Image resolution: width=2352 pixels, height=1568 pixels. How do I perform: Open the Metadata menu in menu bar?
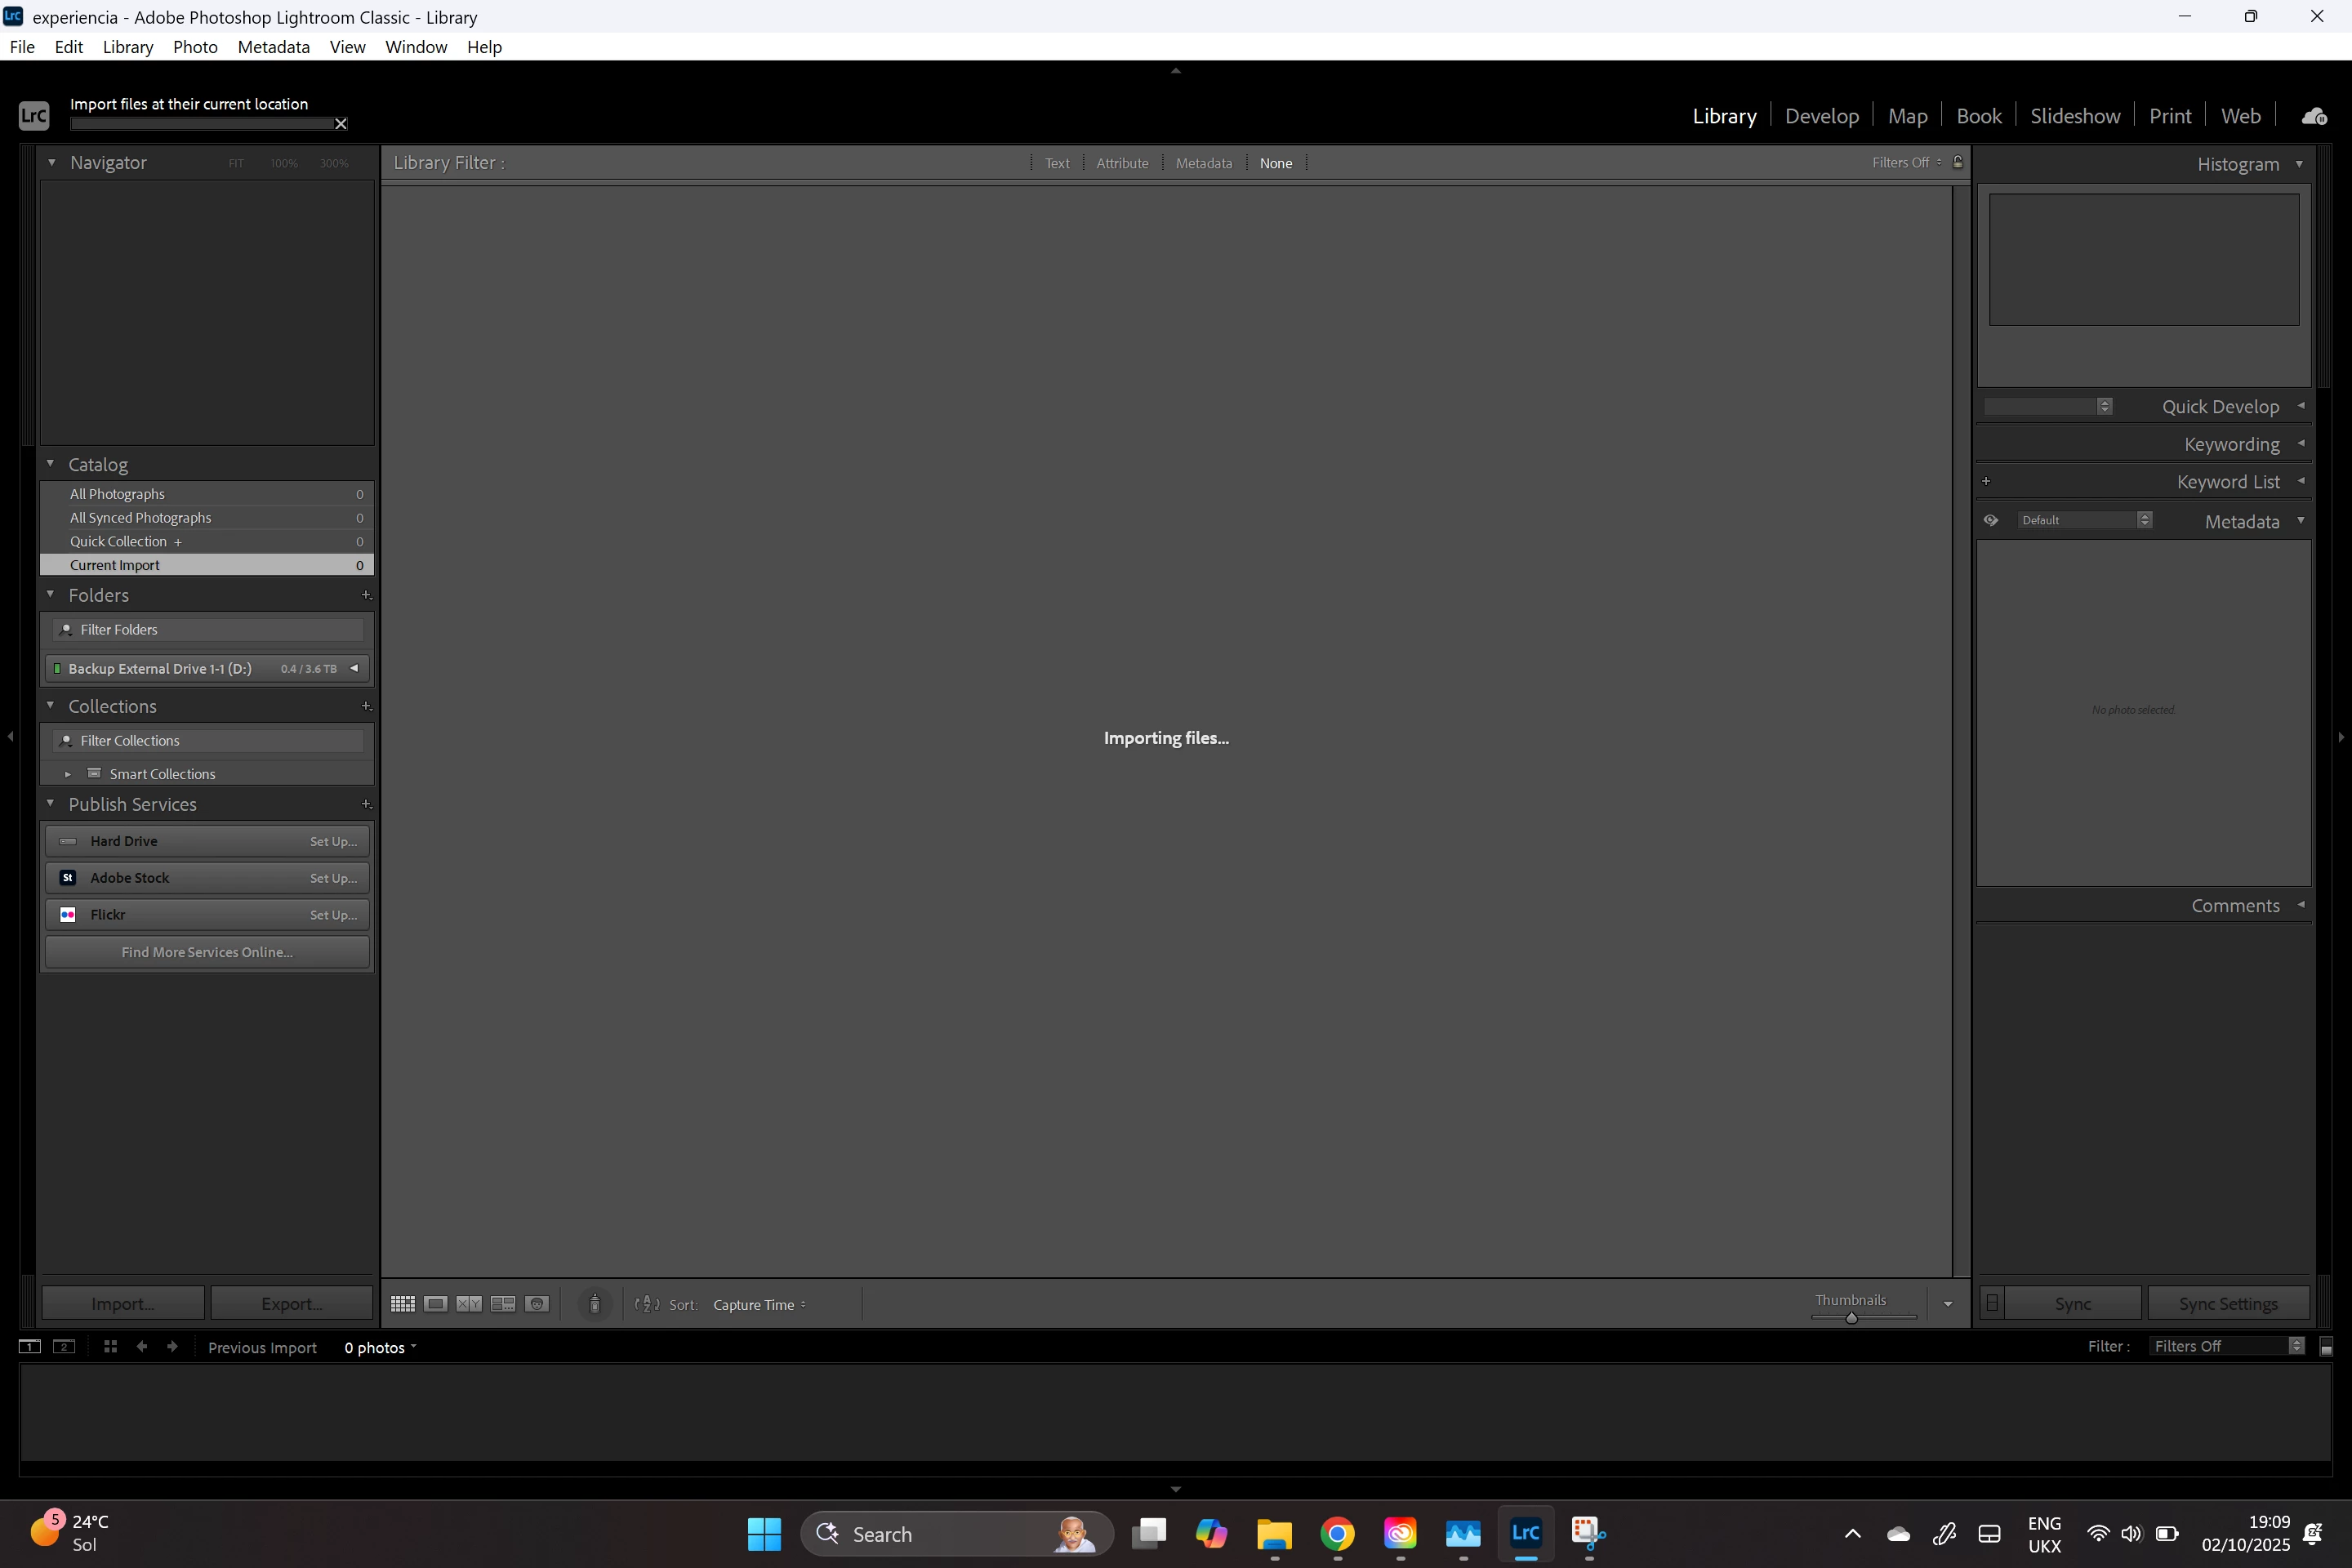point(273,47)
